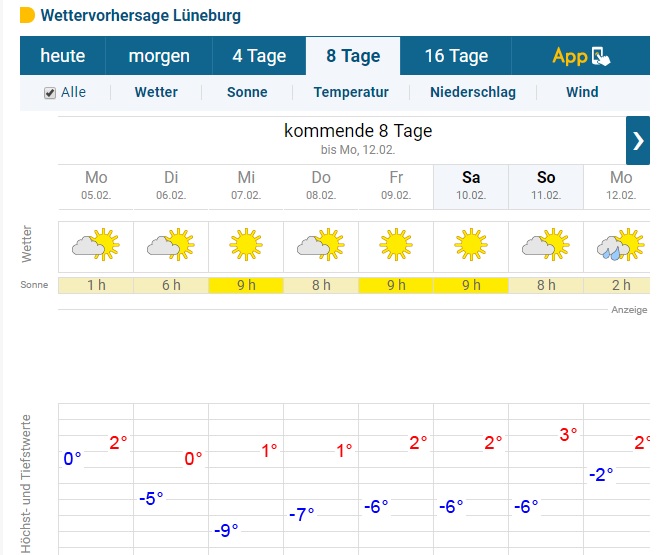Screen dimensions: 665x555
Task: Filter by Niederschlag
Action: pos(473,92)
